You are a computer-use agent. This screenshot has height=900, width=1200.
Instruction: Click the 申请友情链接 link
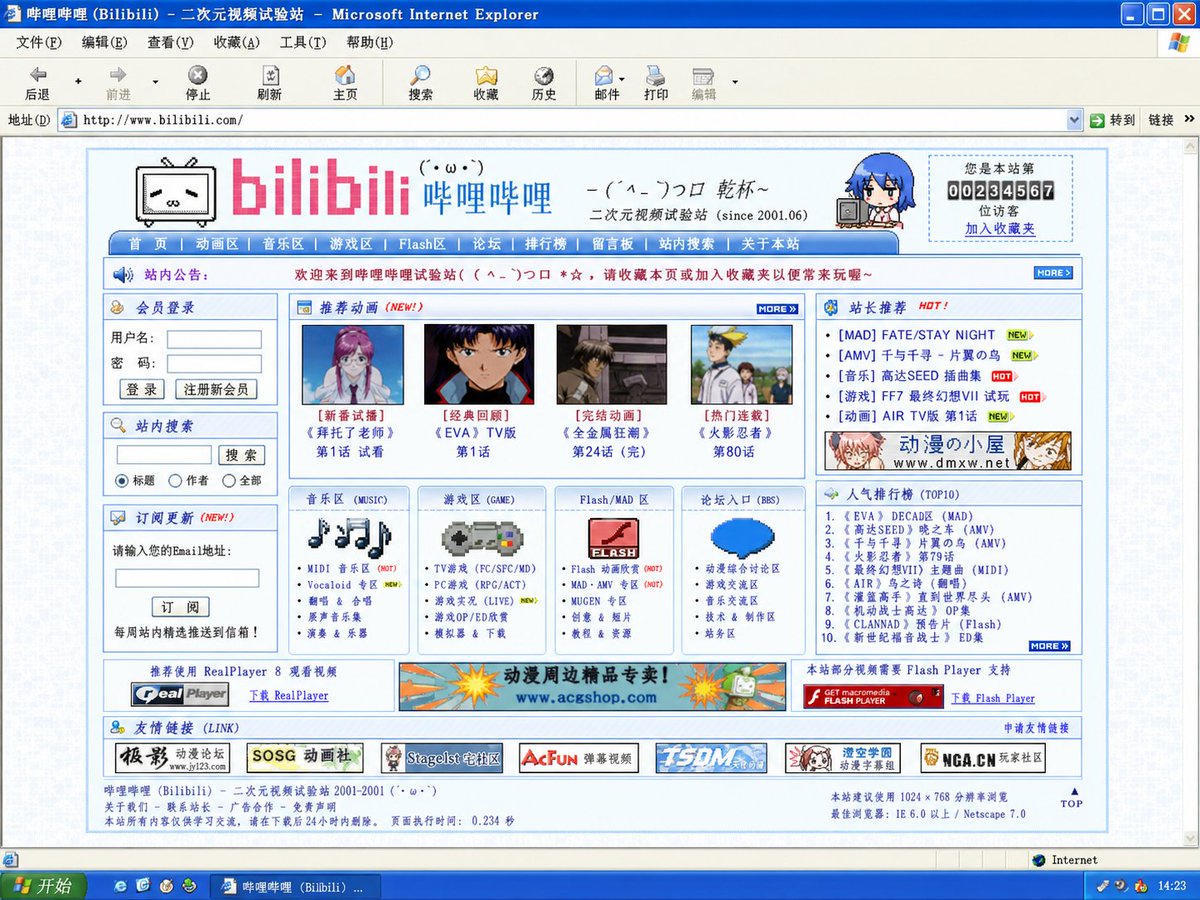(1036, 728)
